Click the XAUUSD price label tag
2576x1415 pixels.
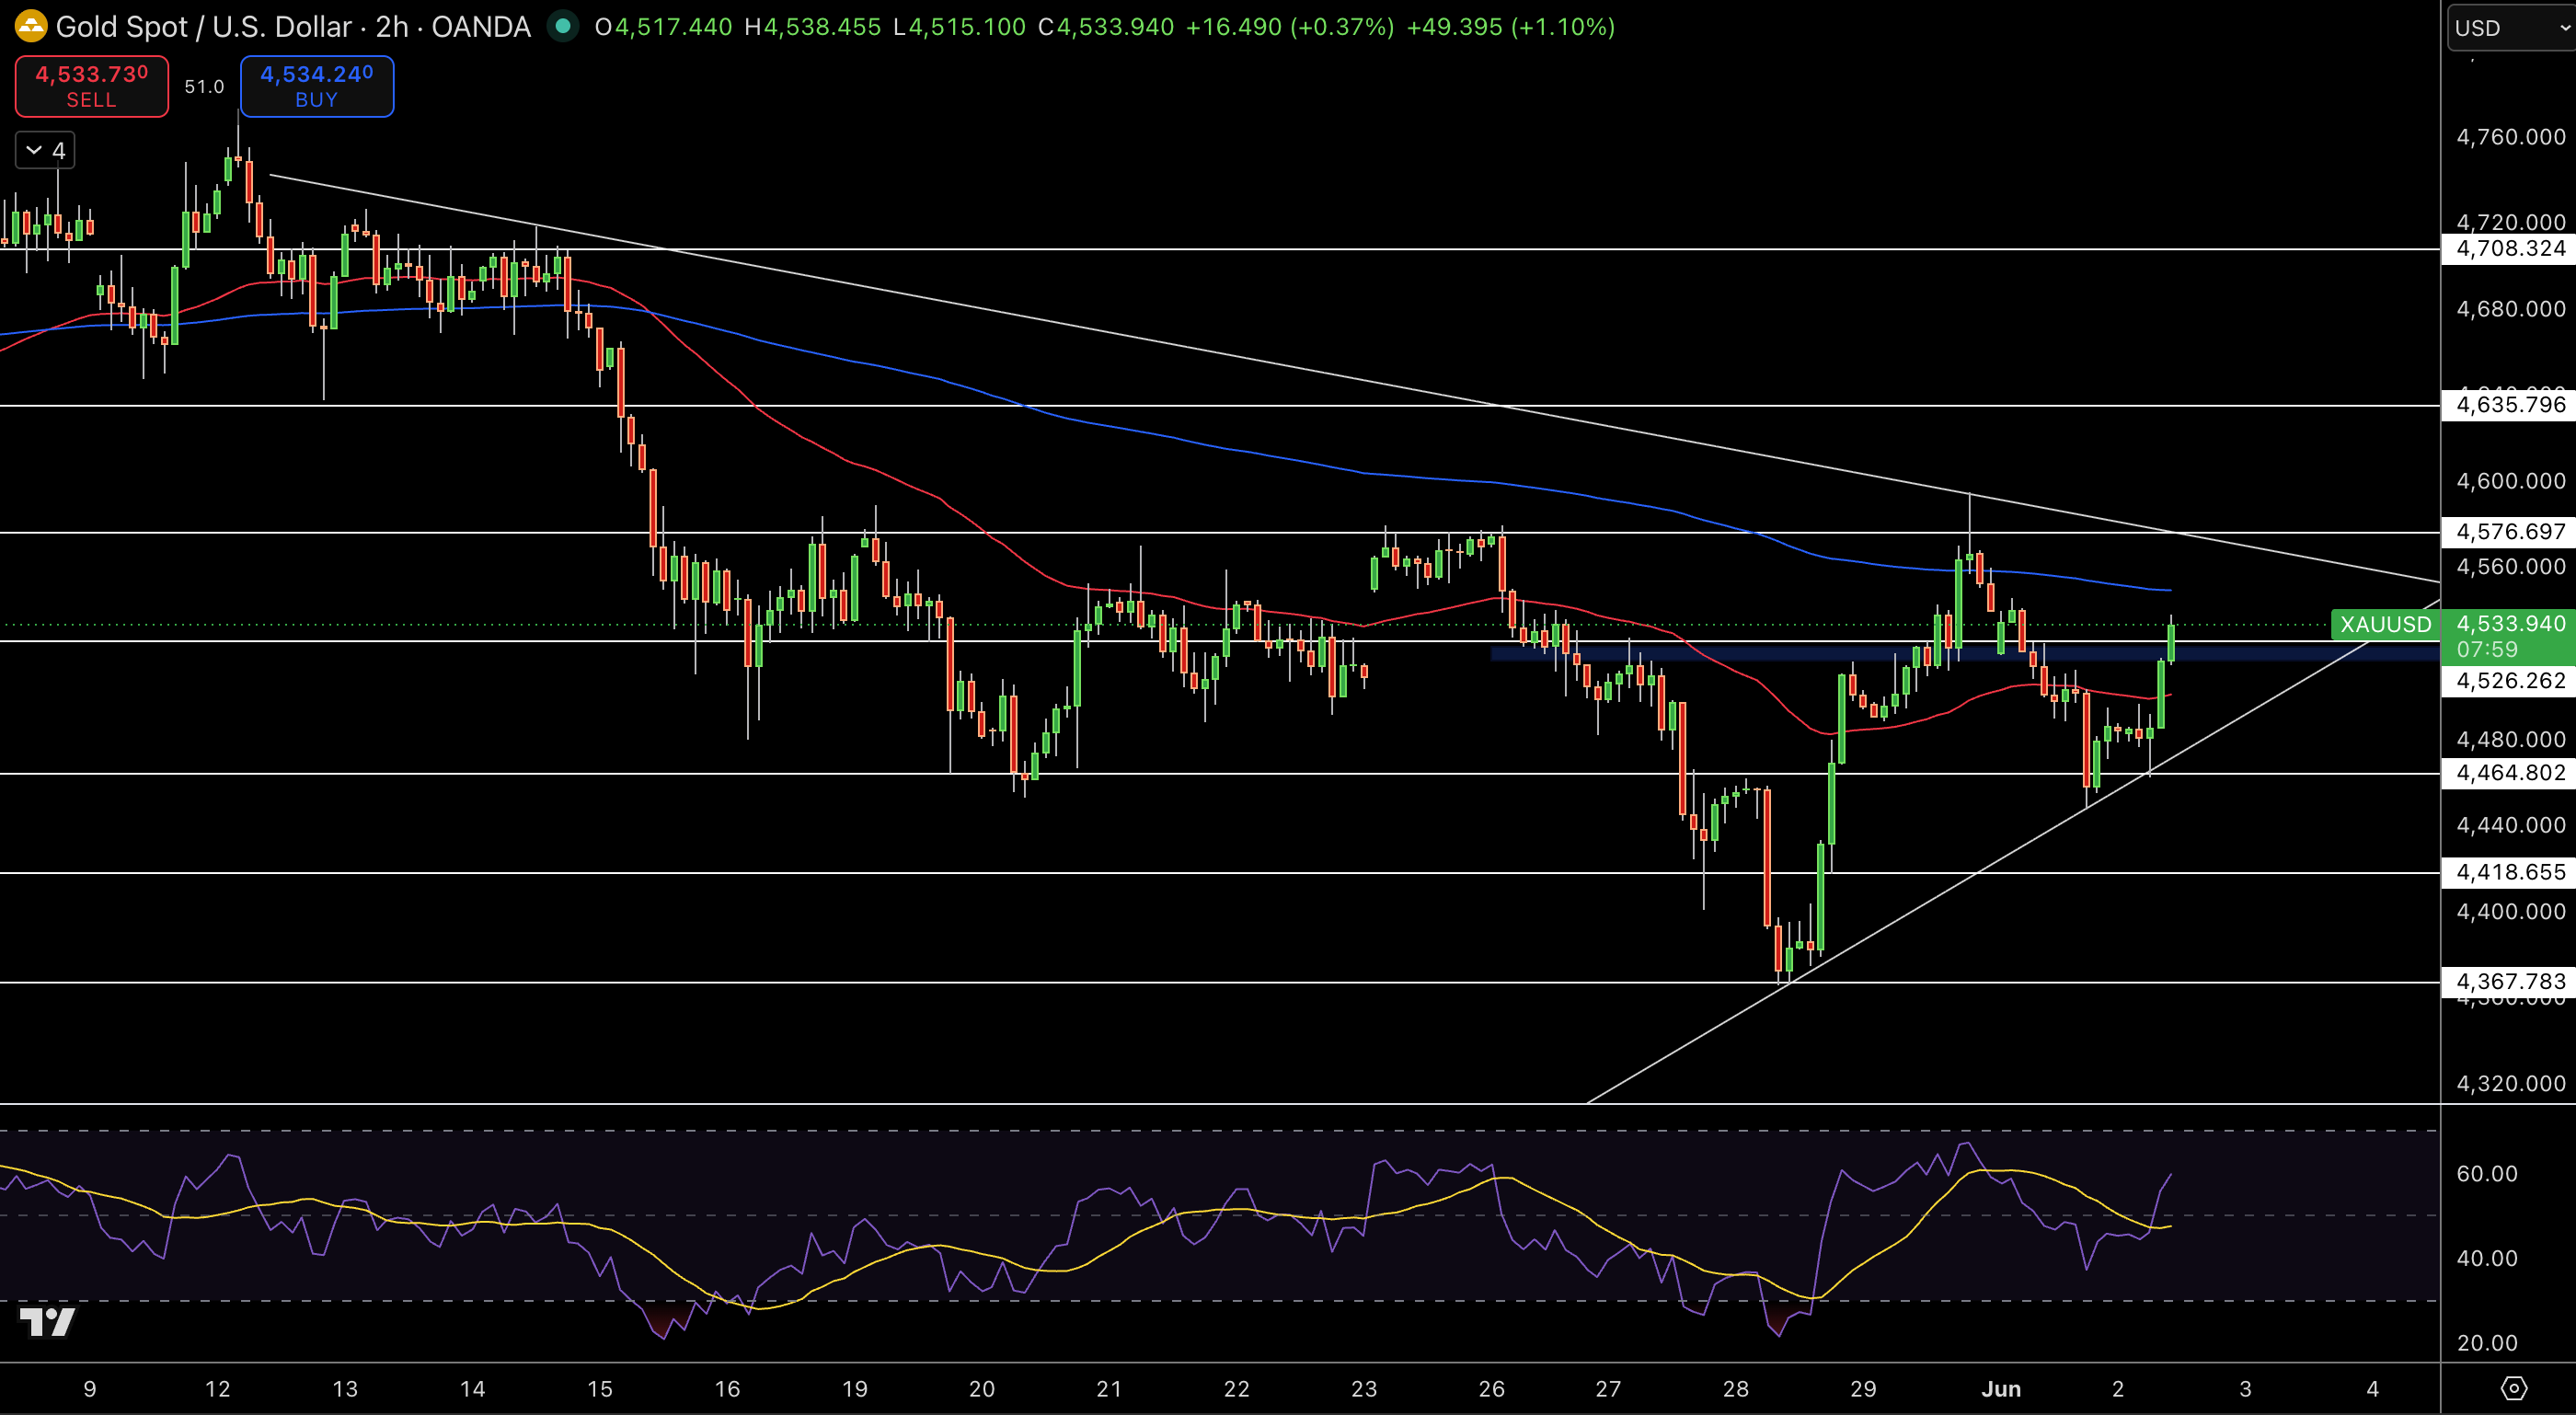pos(2385,624)
